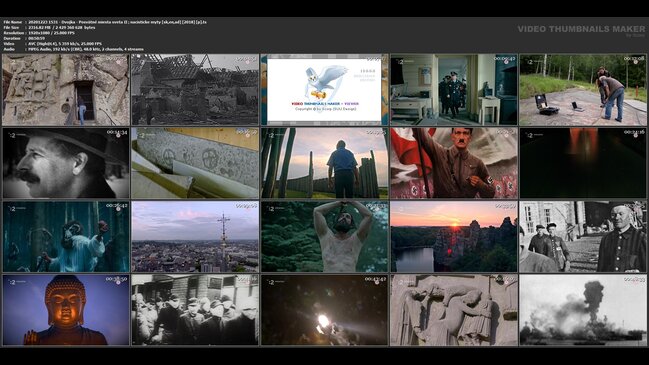Select the crowd of capped soldiers thumbnail
The image size is (649, 365).
(x=195, y=310)
